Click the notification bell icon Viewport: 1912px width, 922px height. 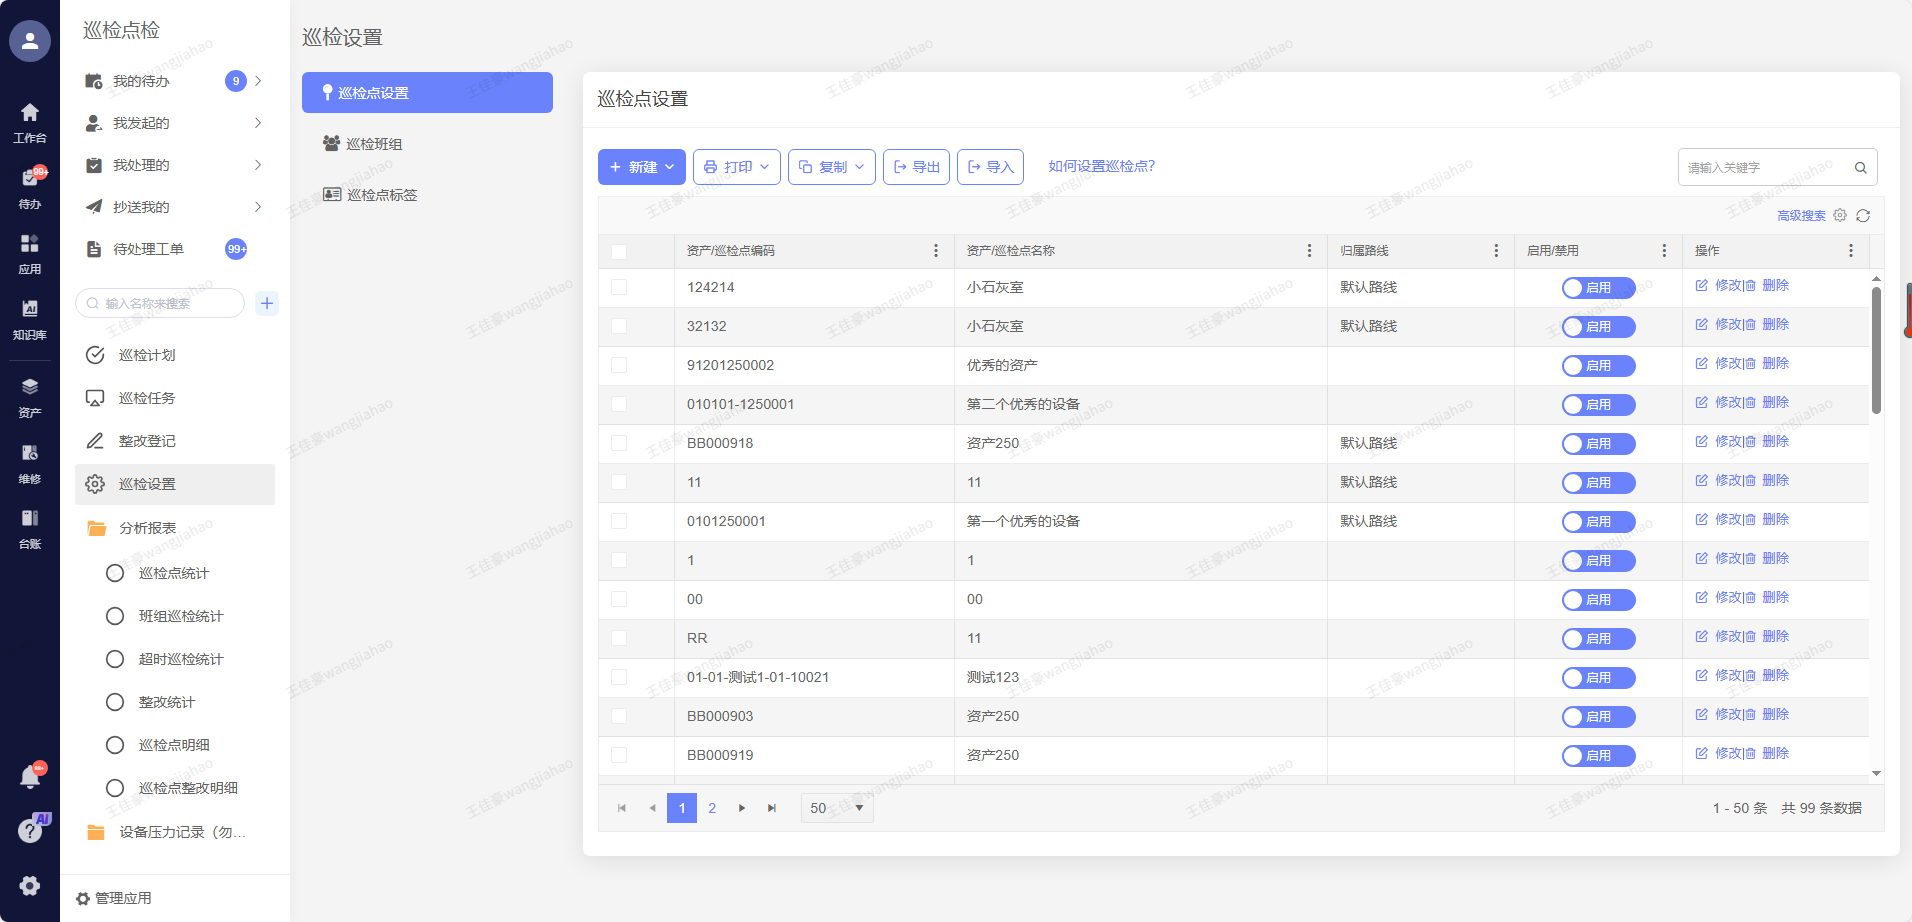(30, 776)
